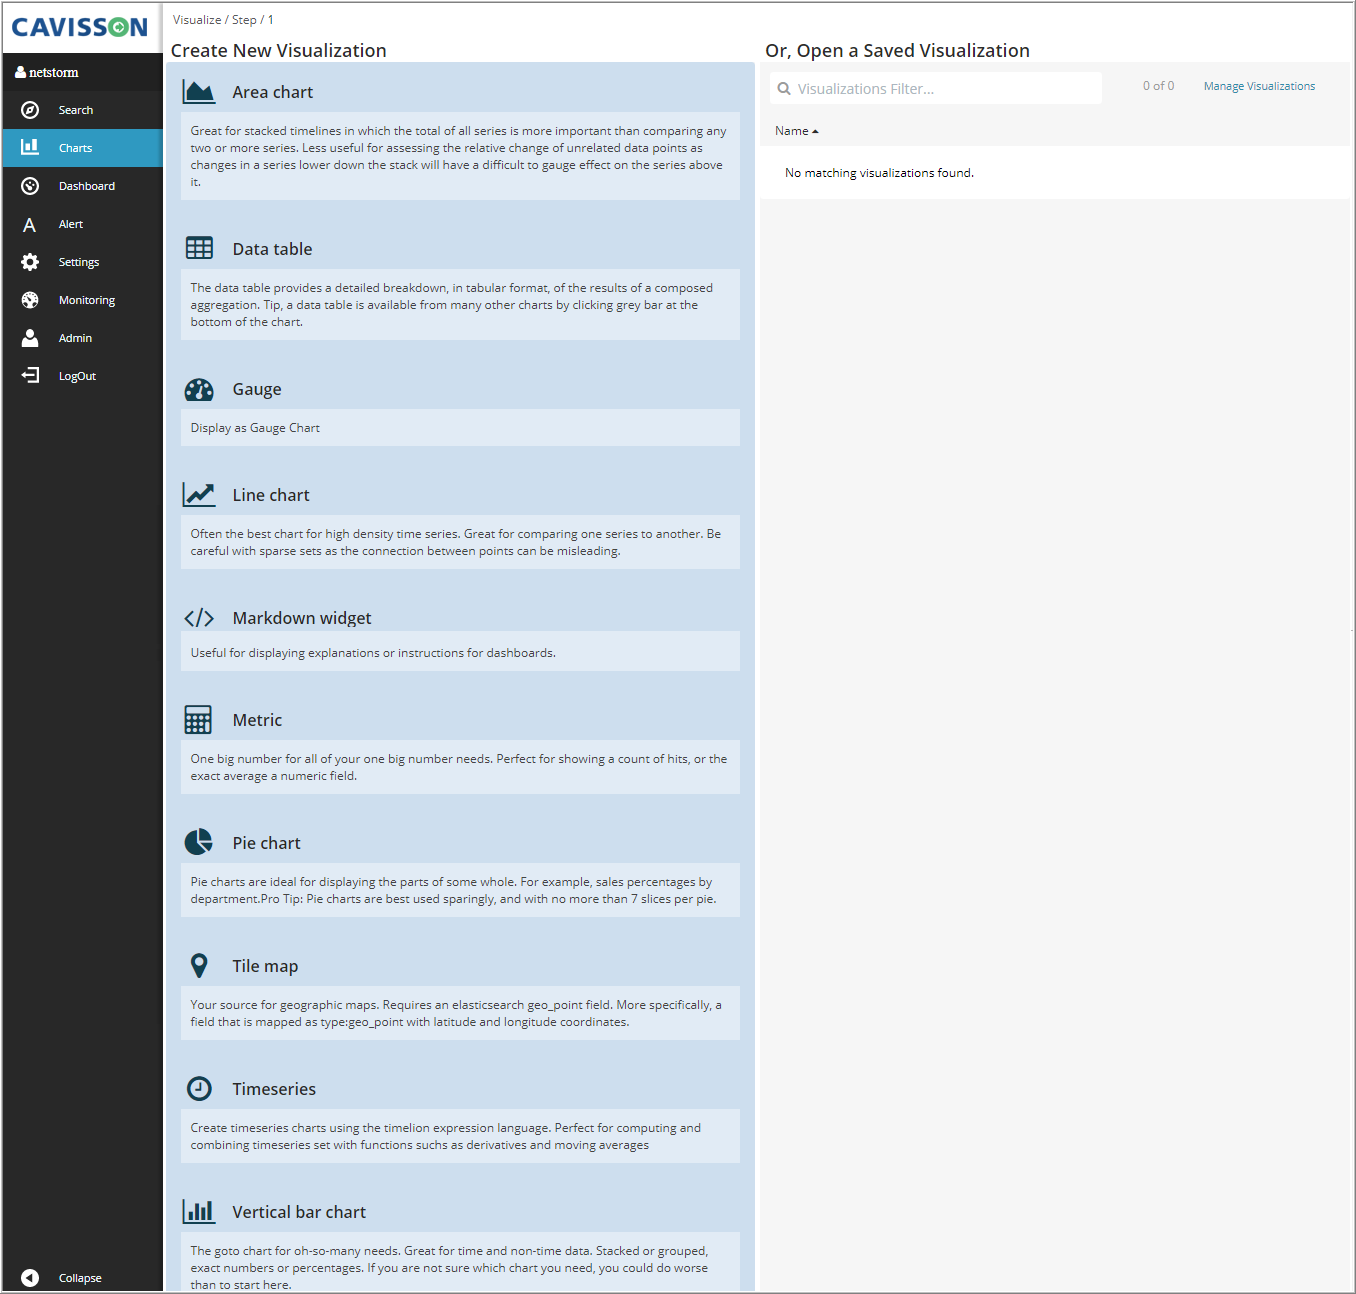Click the 'One big number' Metric description

pos(459,767)
